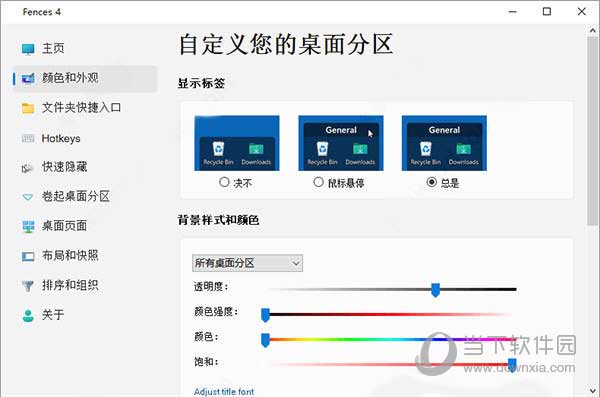This screenshot has height=397, width=600.
Task: Open the Hotkeys keyboard icon
Action: coord(28,139)
